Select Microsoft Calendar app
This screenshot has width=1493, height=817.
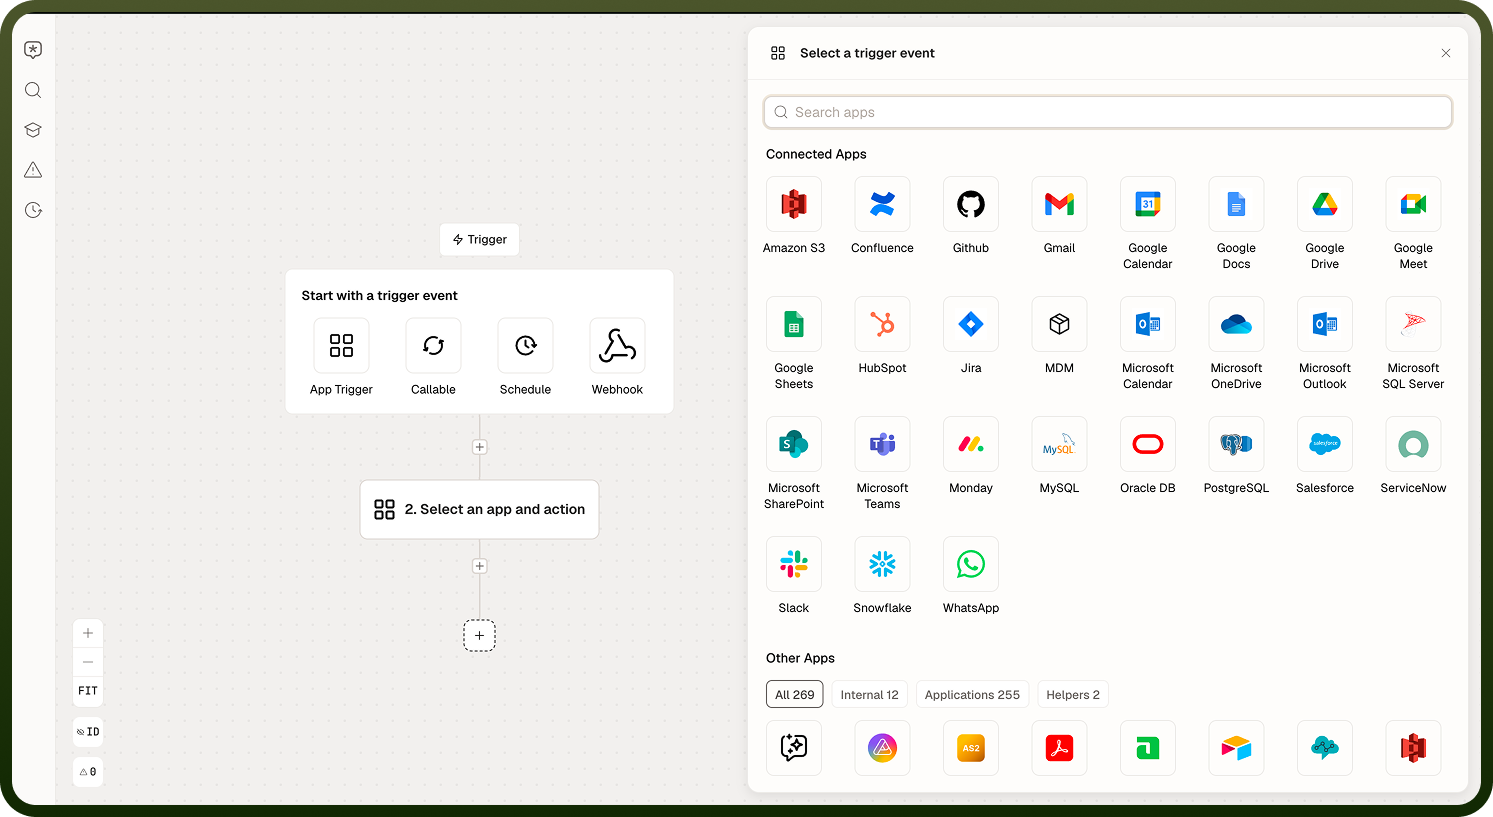[1148, 324]
